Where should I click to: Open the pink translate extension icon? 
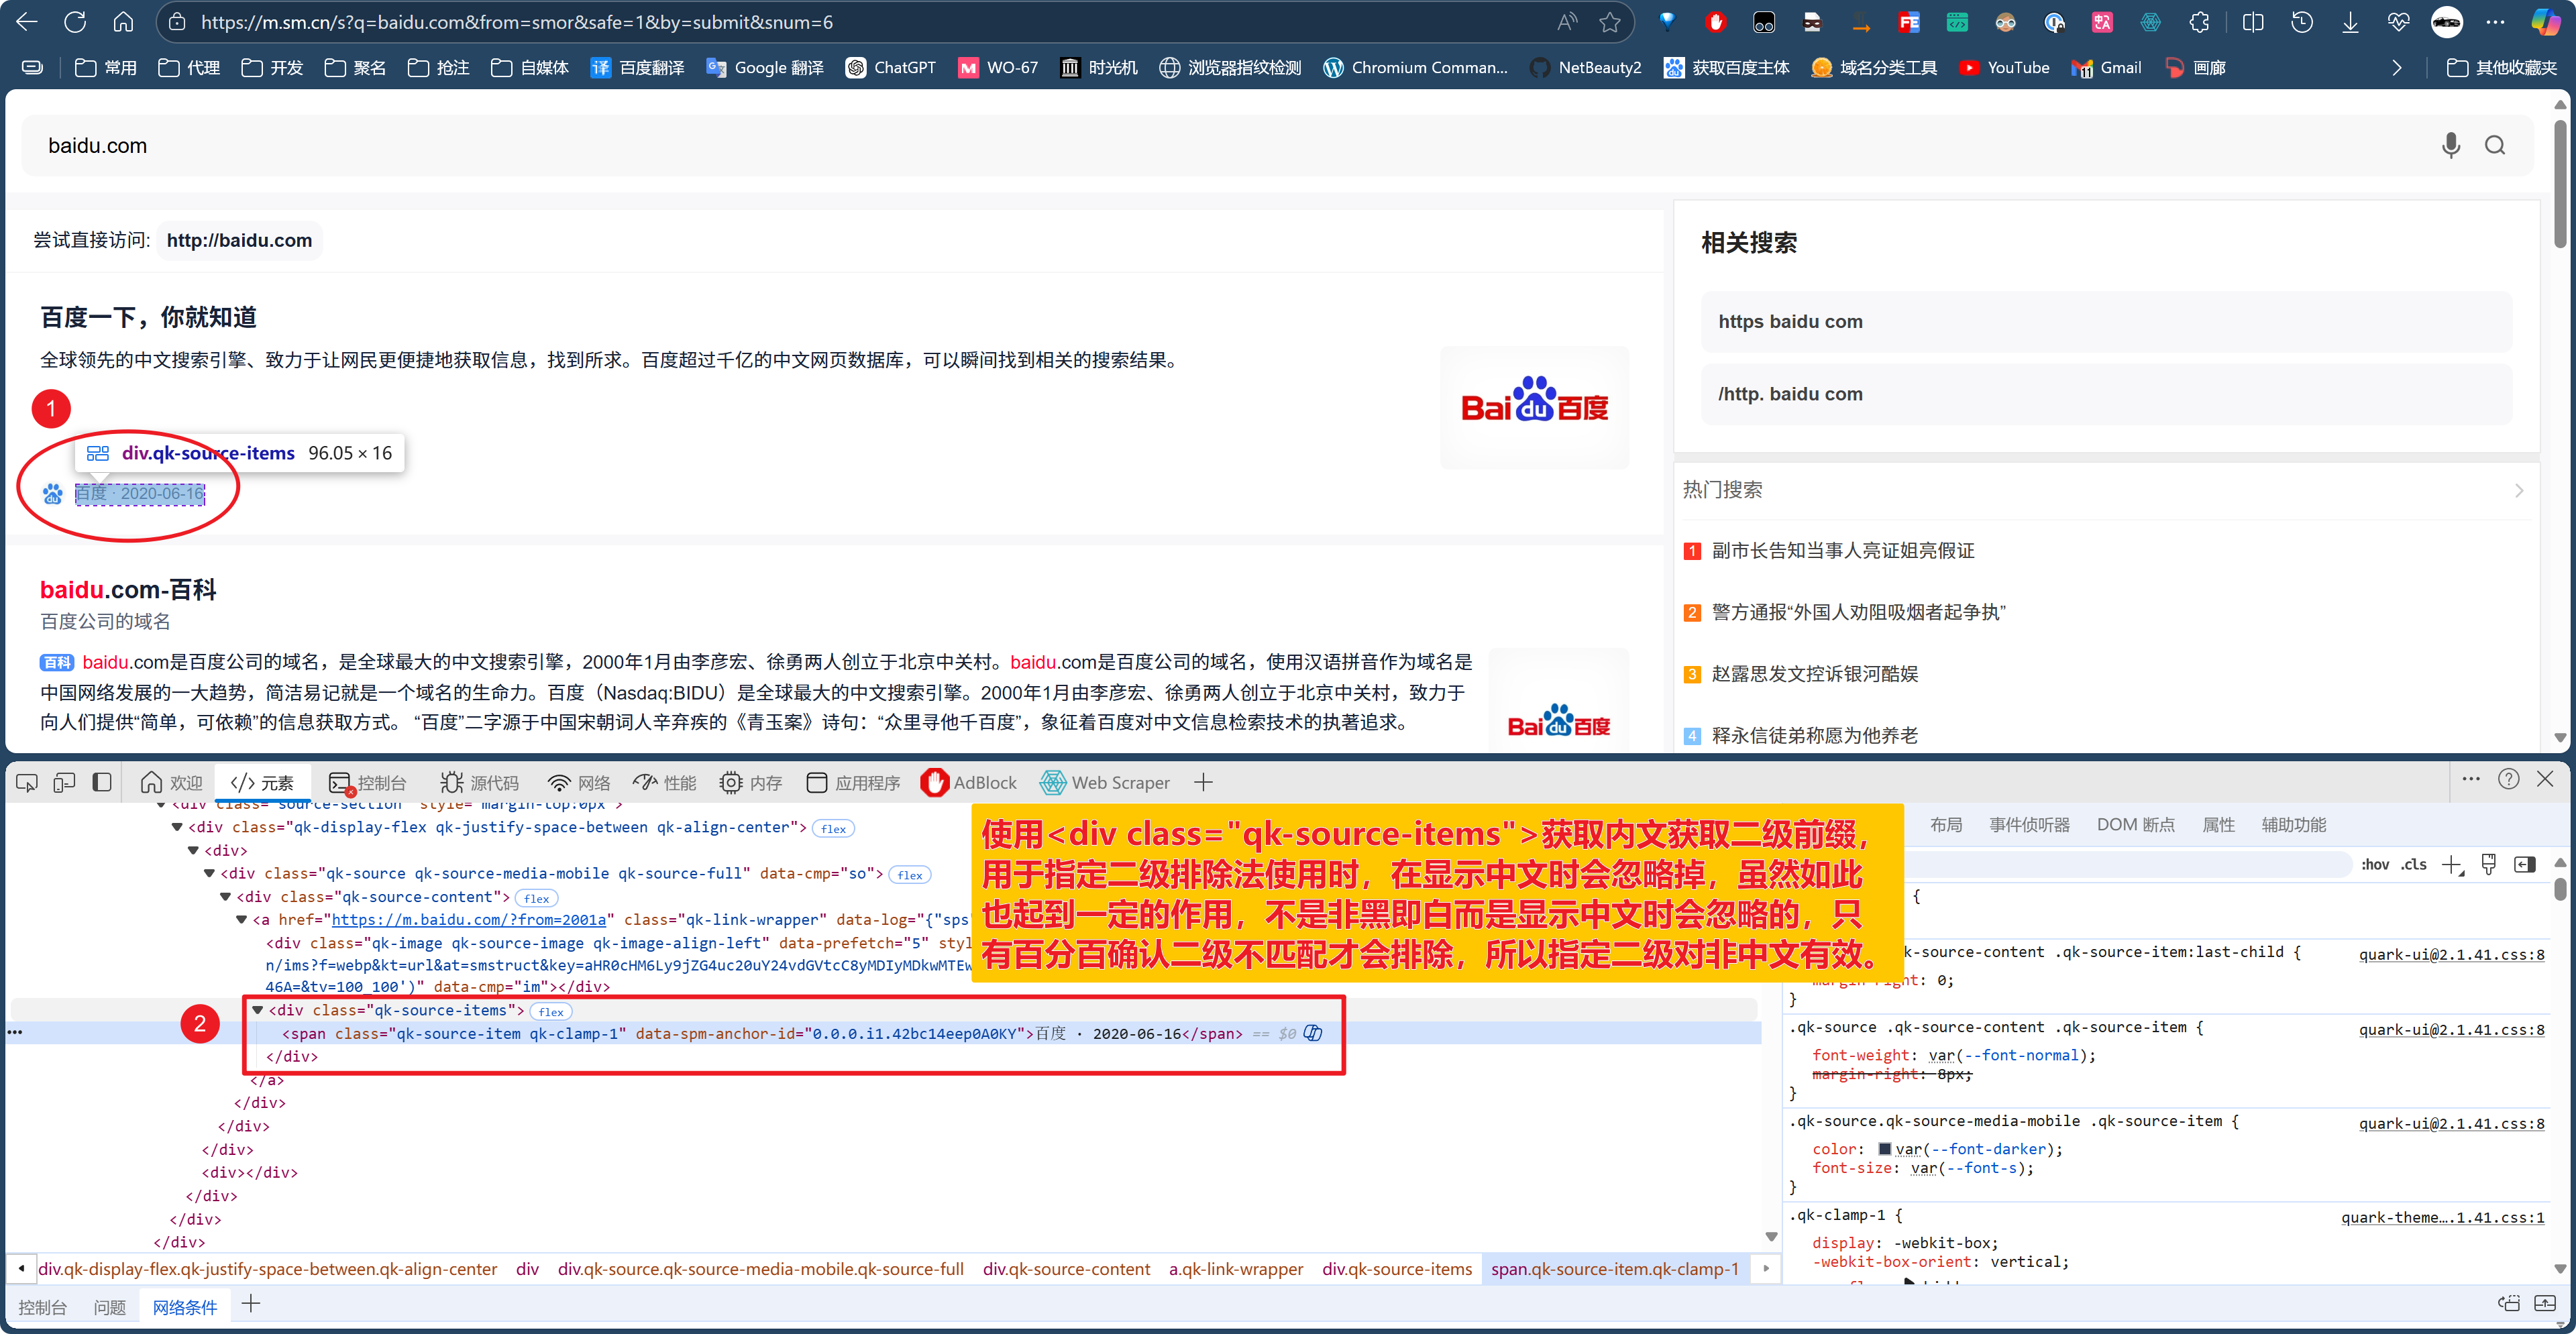click(2102, 22)
